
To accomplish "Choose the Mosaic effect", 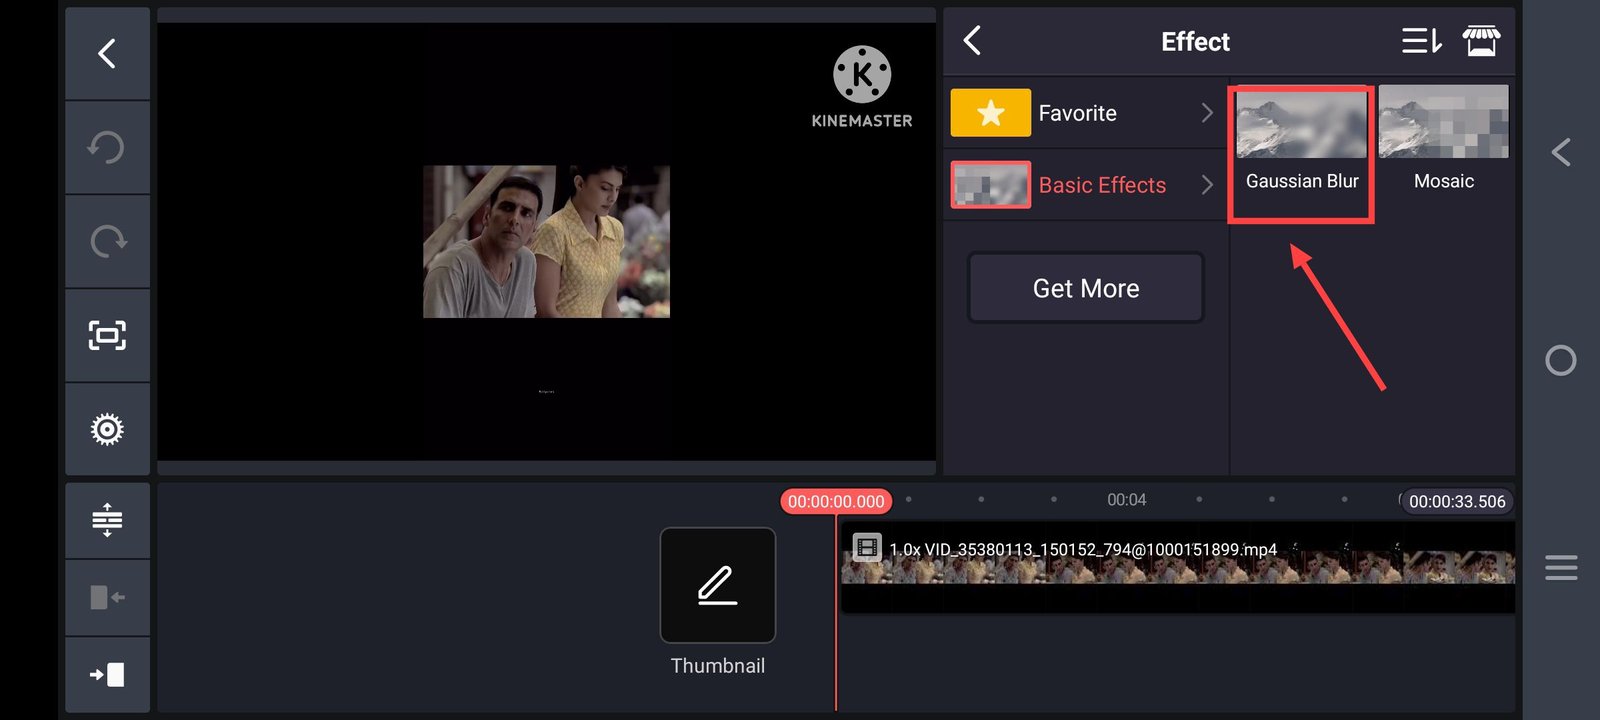I will click(x=1443, y=140).
